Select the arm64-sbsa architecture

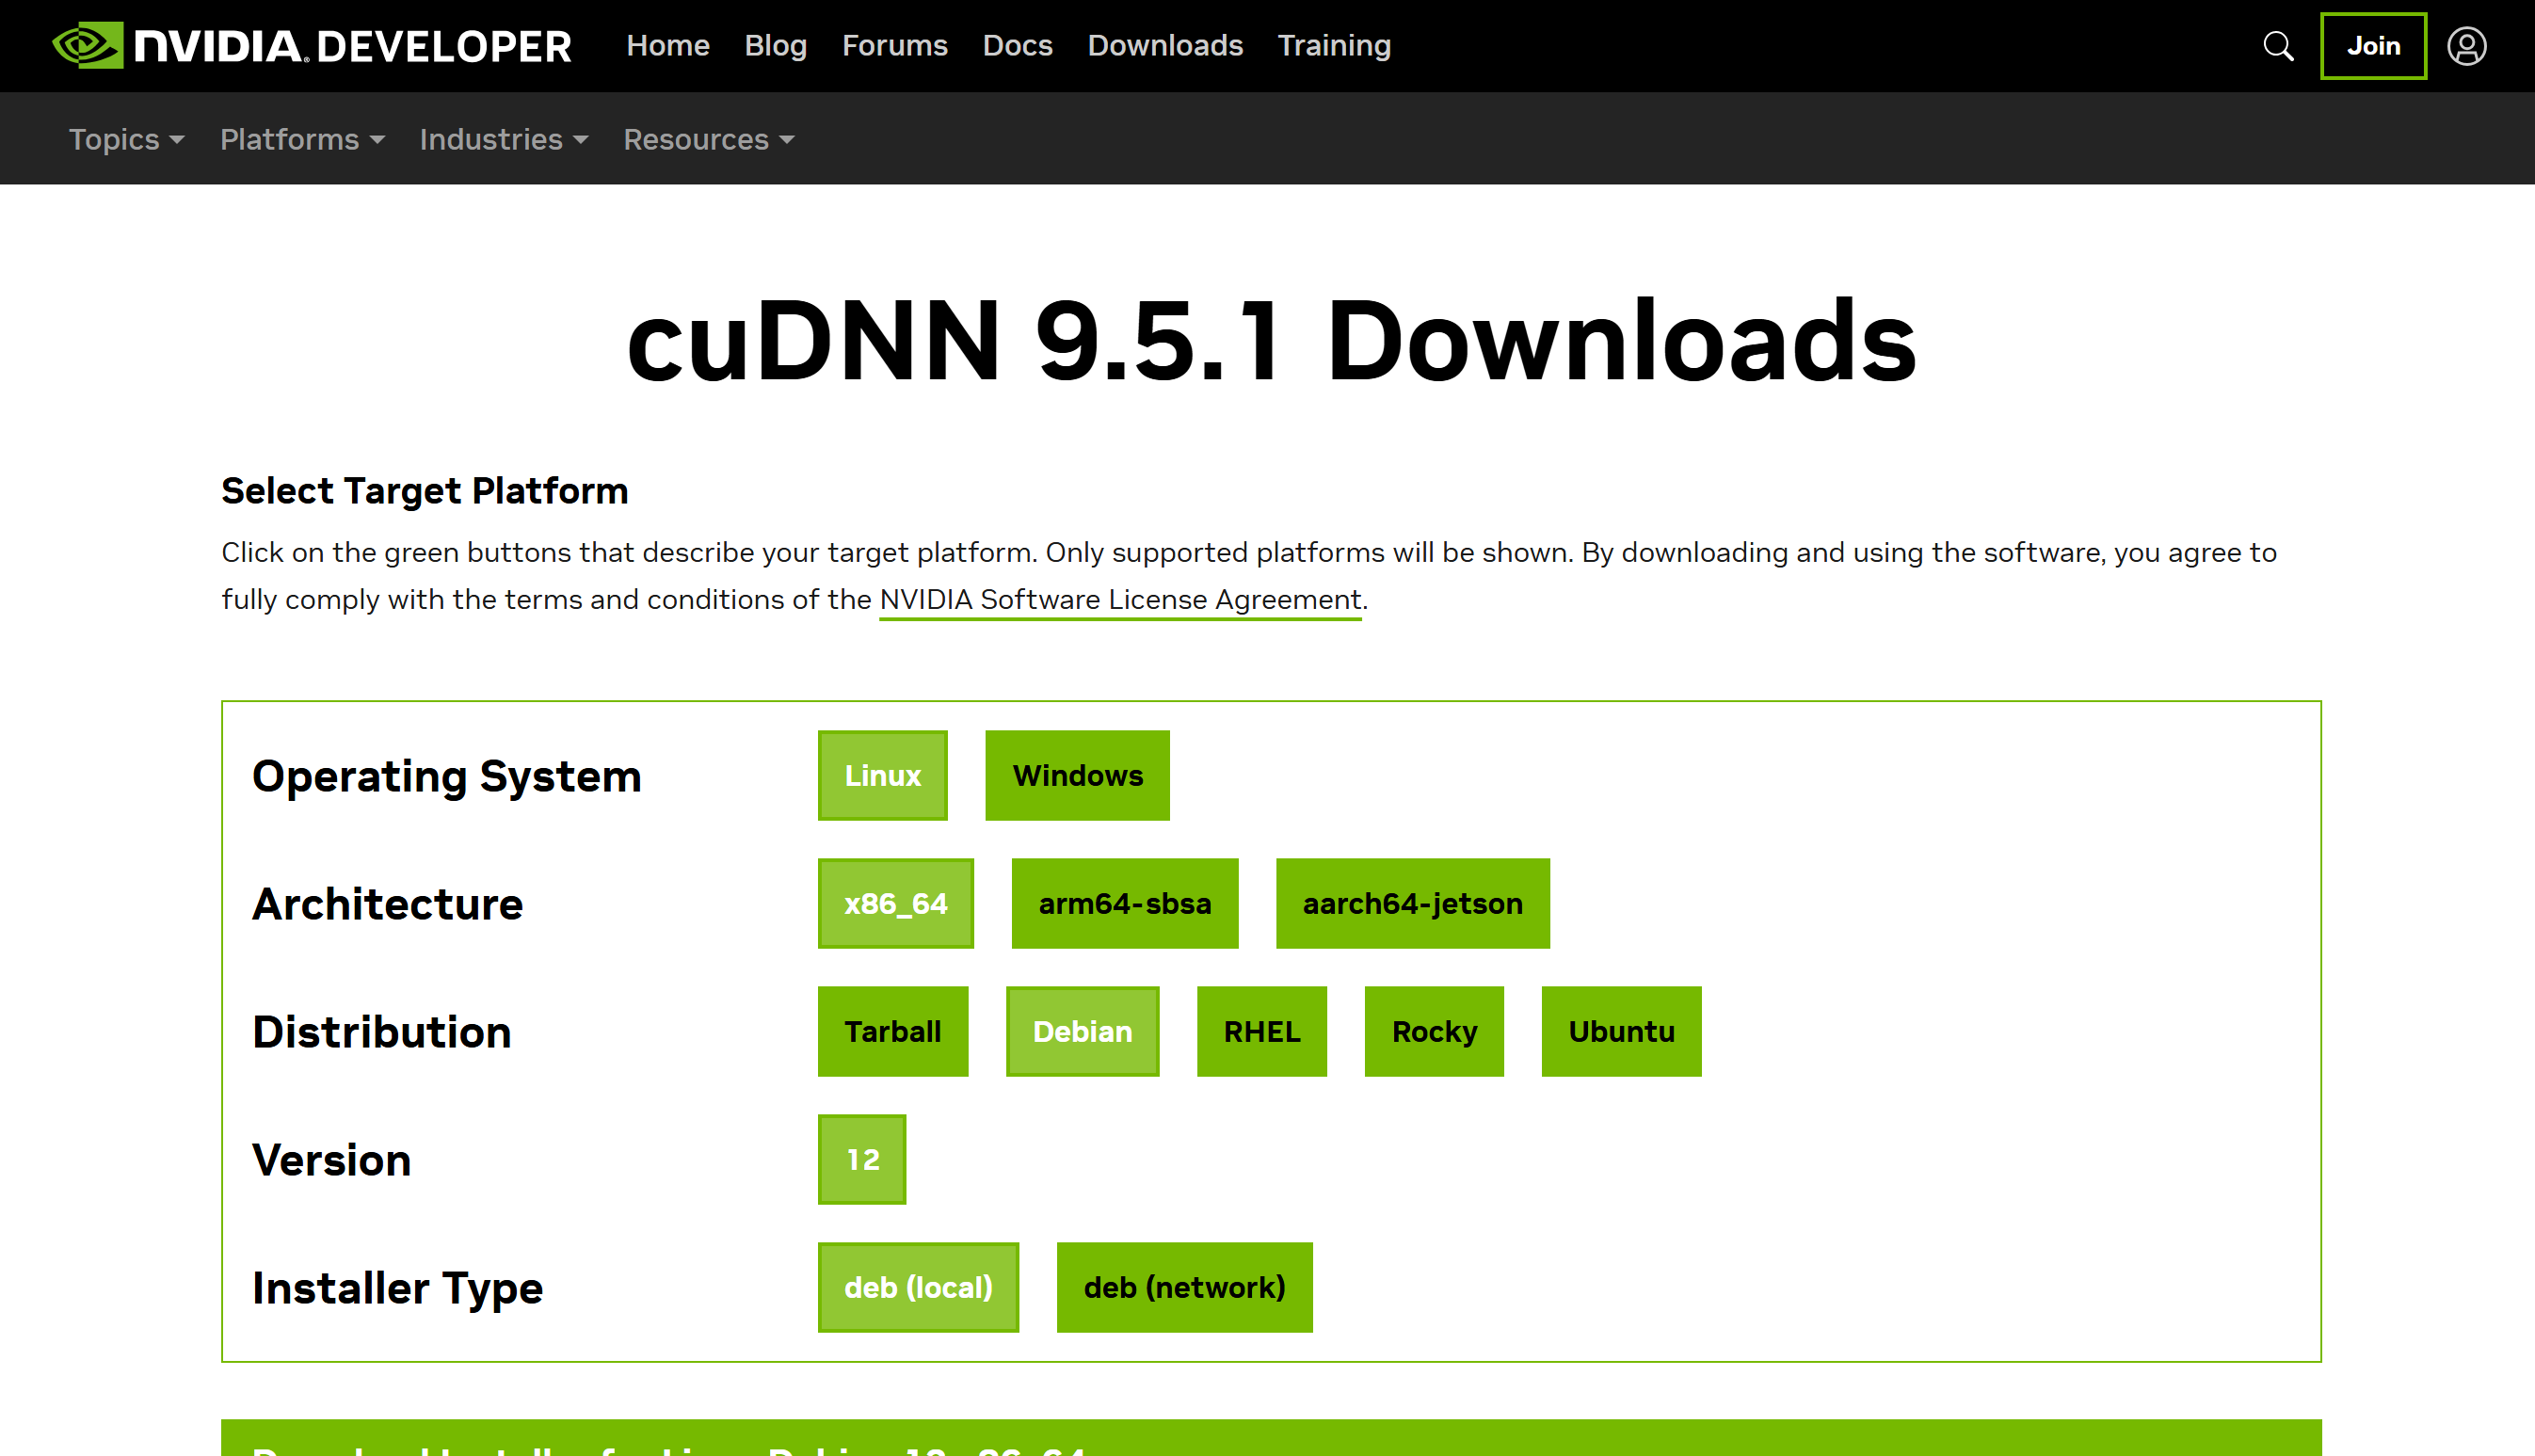1124,903
